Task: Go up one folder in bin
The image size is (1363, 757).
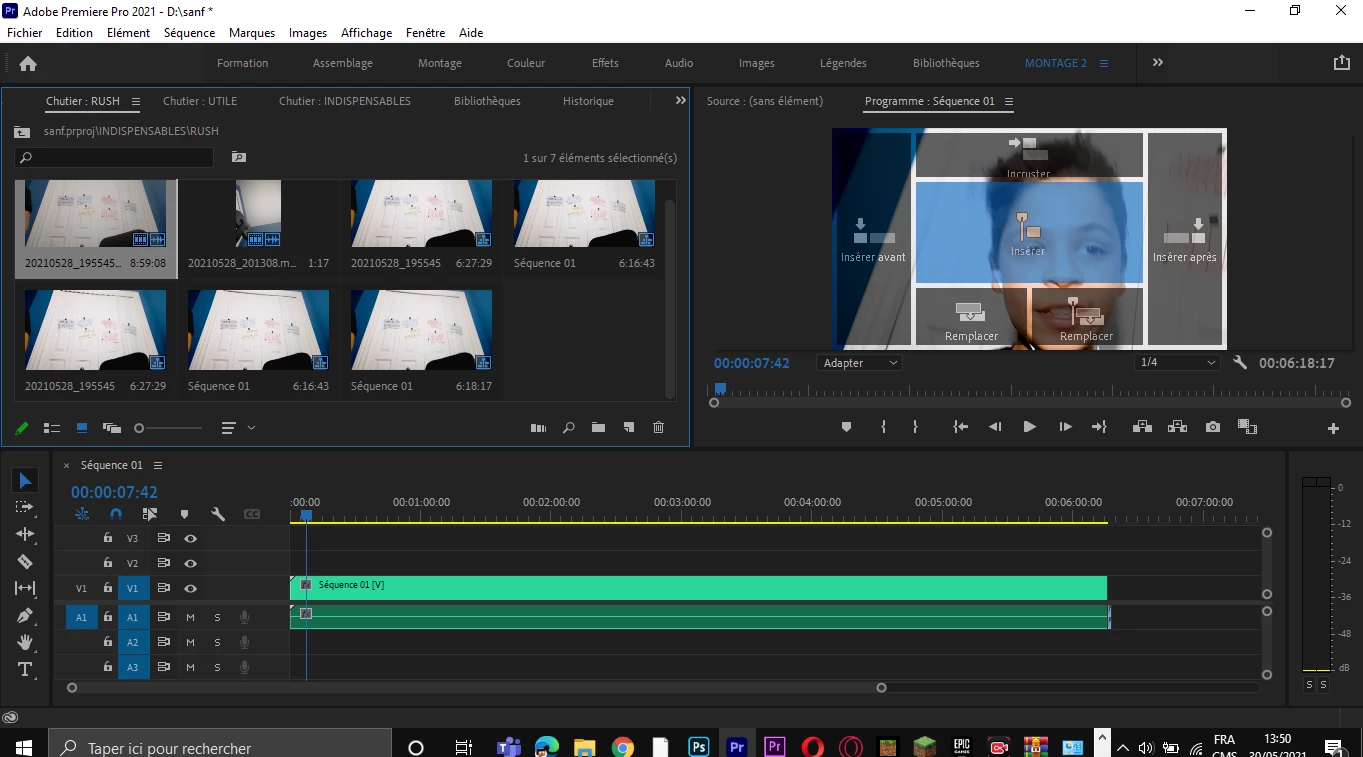Action: 22,131
